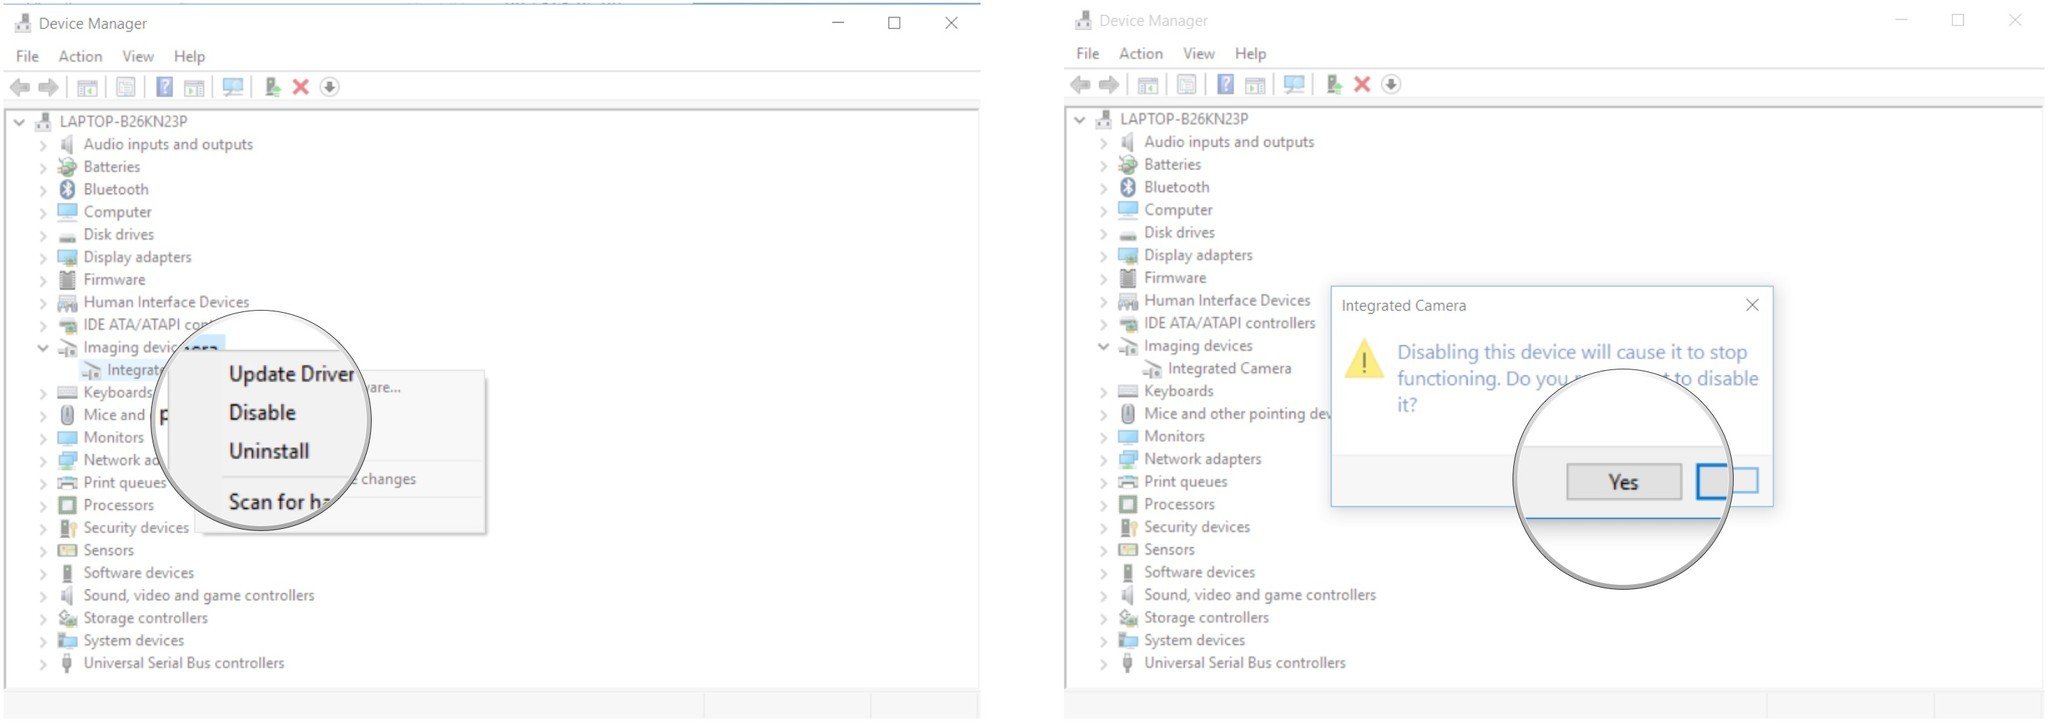2048x722 pixels.
Task: Expand System devices in left window
Action: 43,641
